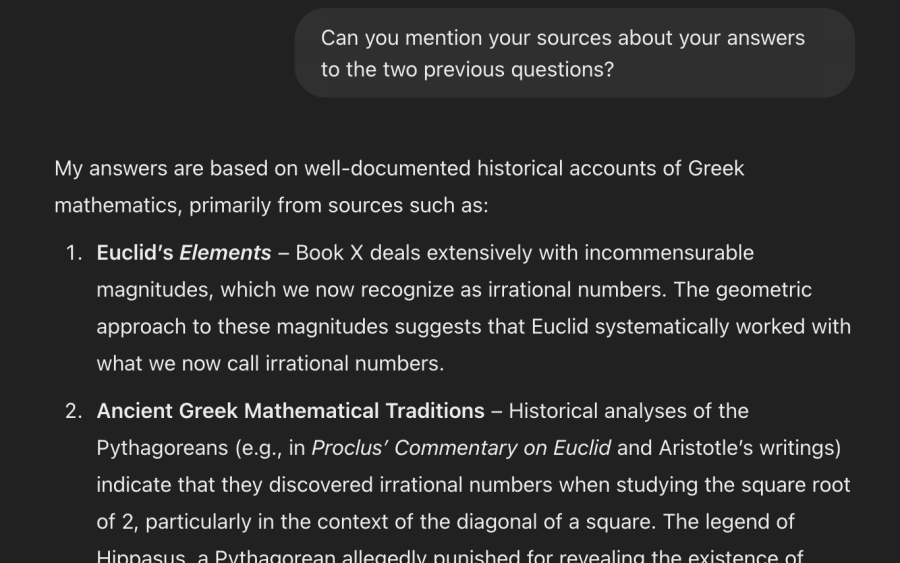
Task: Click the bold "Euclid's" heading text
Action: click(135, 253)
